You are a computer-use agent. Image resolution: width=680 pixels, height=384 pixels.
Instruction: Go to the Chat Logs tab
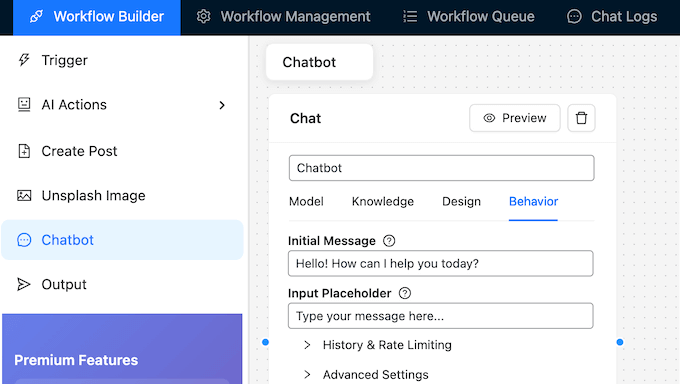[x=612, y=16]
